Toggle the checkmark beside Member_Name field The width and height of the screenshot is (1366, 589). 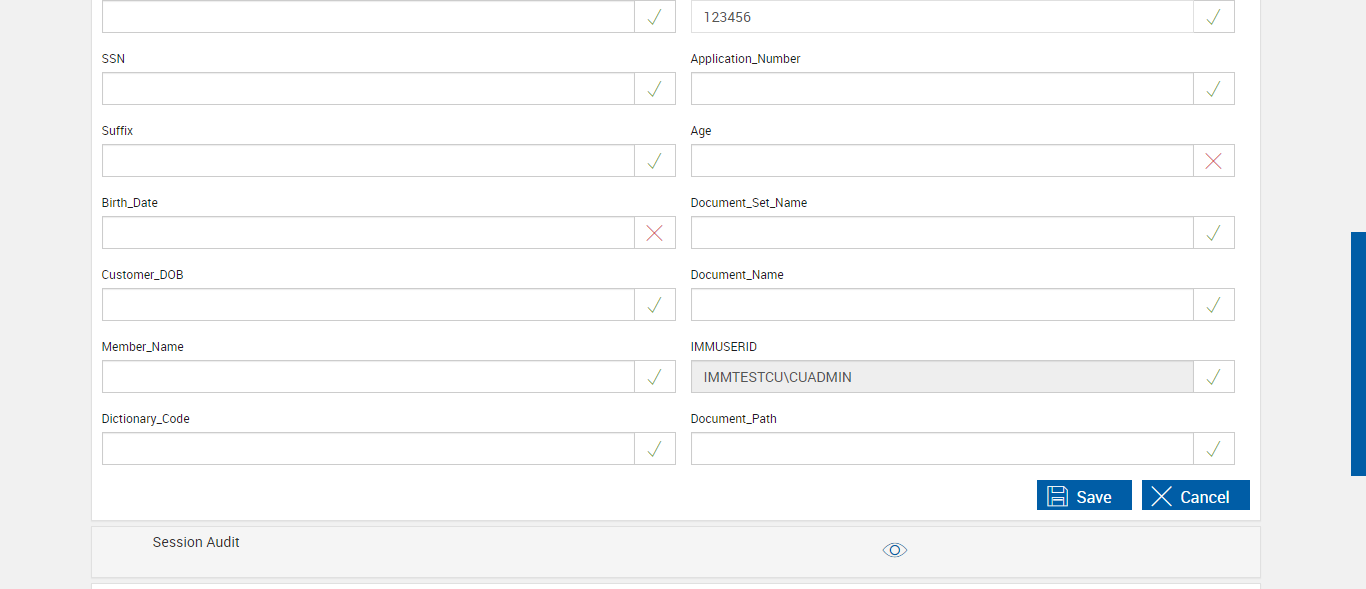pyautogui.click(x=654, y=377)
